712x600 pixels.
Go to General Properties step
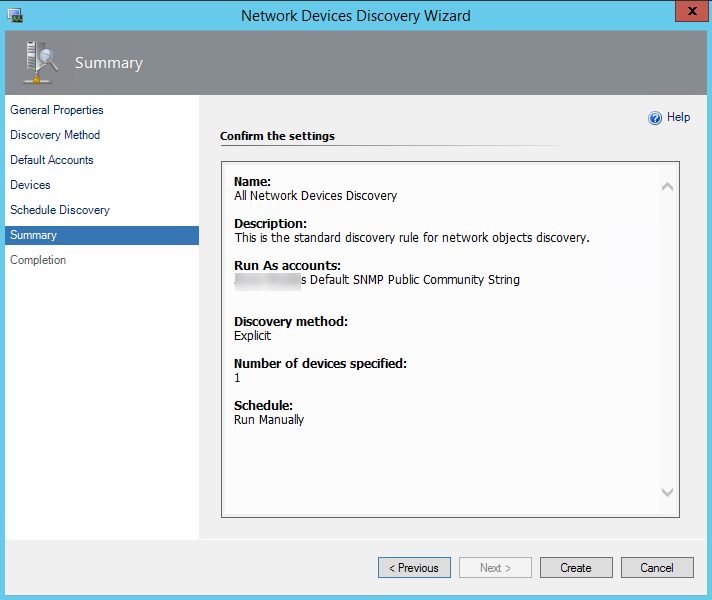click(x=57, y=110)
